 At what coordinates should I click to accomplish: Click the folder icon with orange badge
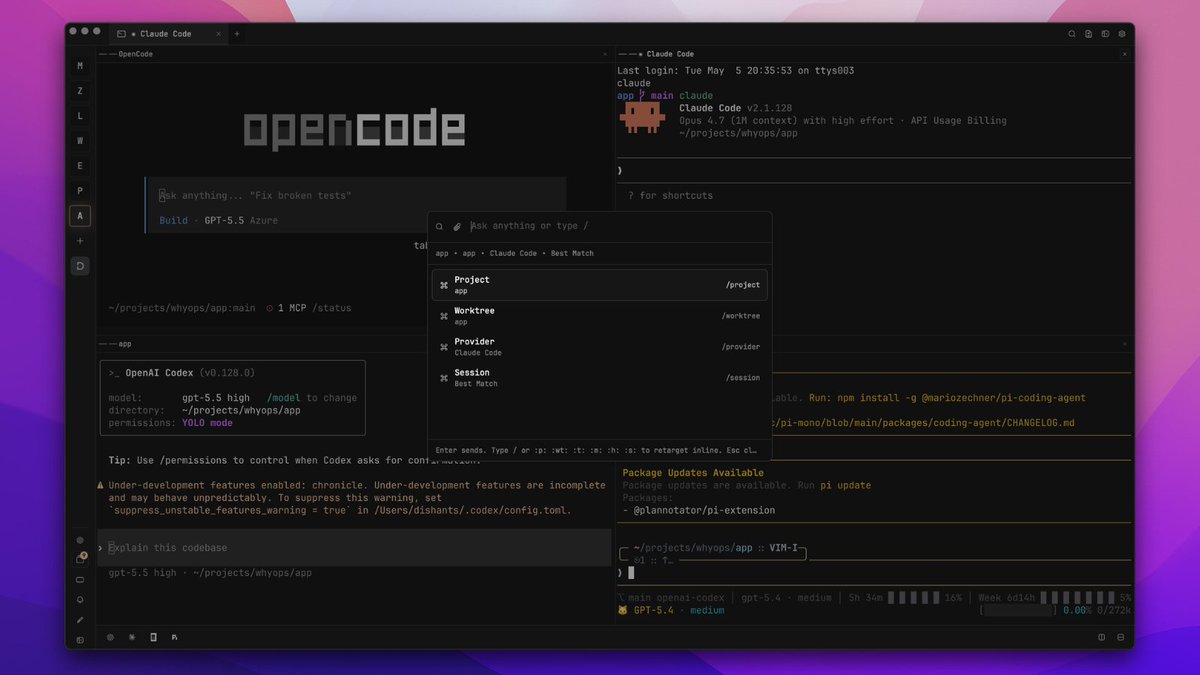tap(81, 559)
